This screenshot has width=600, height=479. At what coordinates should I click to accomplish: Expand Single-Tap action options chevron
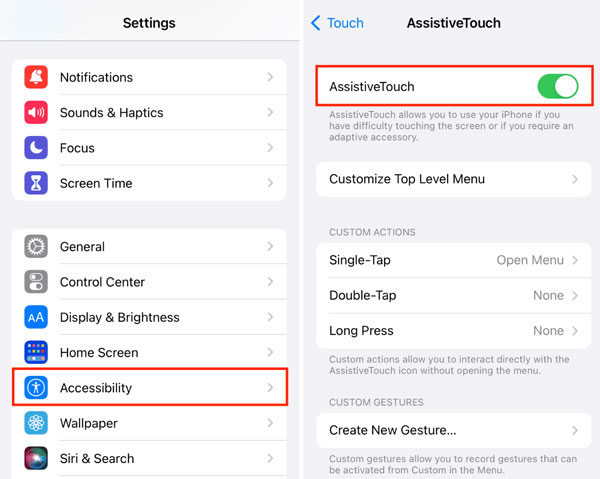(x=575, y=260)
